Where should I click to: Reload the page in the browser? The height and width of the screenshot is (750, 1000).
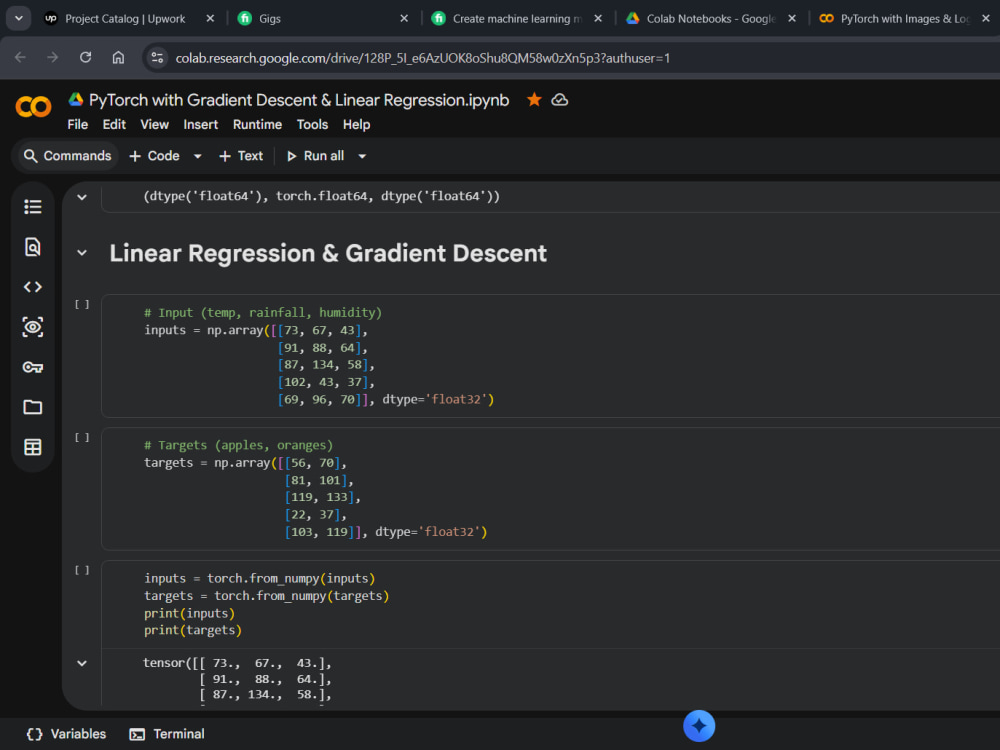[x=85, y=57]
